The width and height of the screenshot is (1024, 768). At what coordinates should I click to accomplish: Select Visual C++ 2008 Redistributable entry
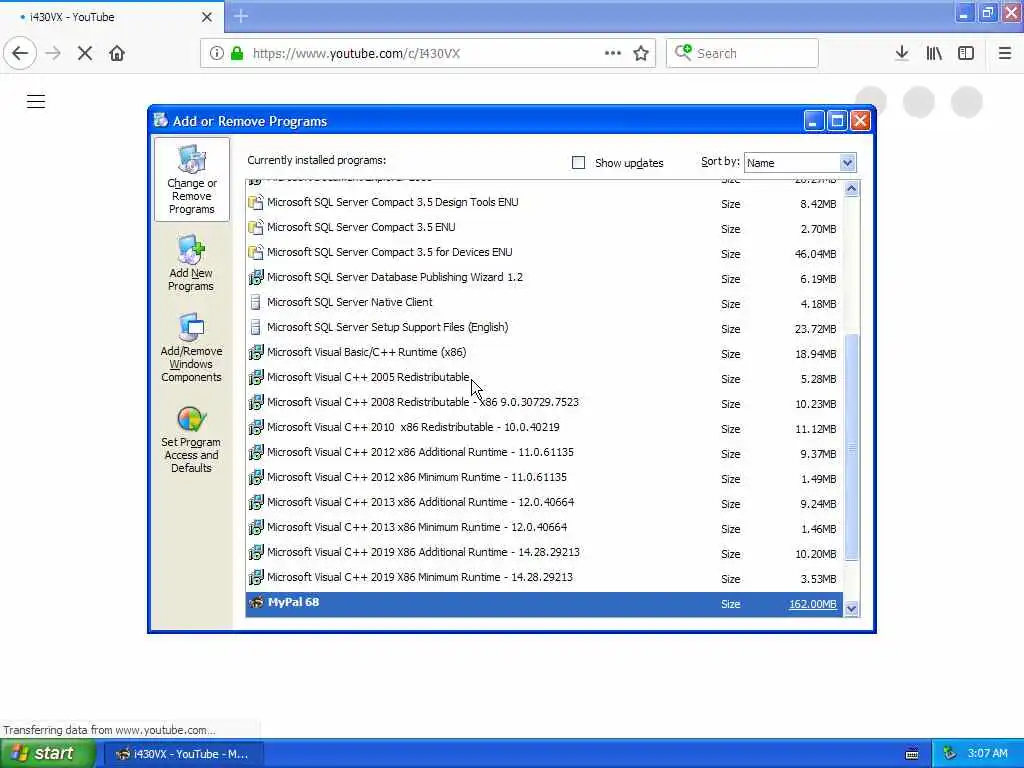(x=545, y=403)
